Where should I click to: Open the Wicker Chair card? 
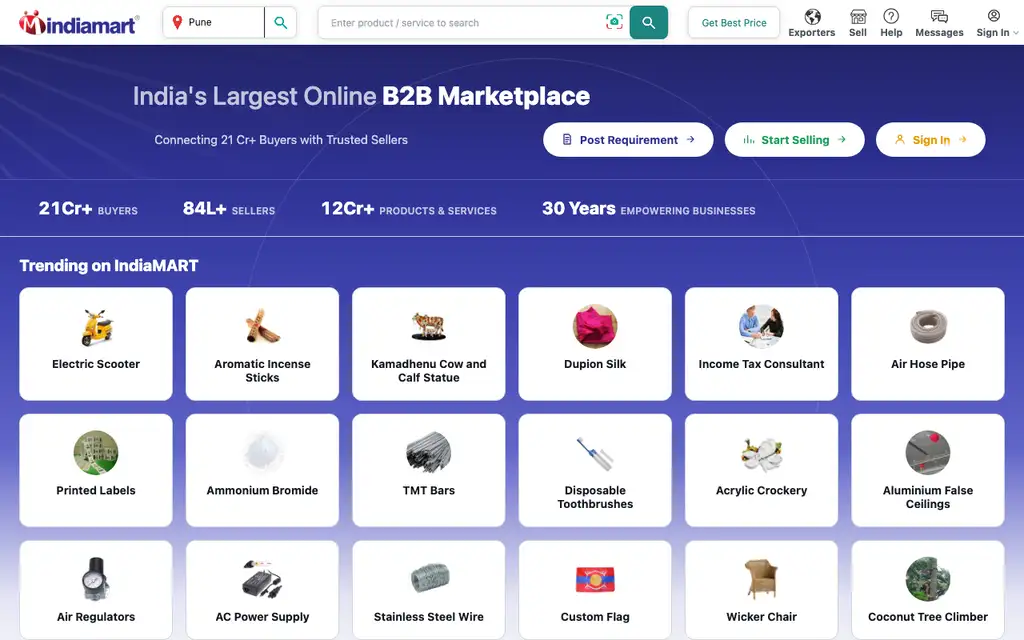pyautogui.click(x=761, y=590)
